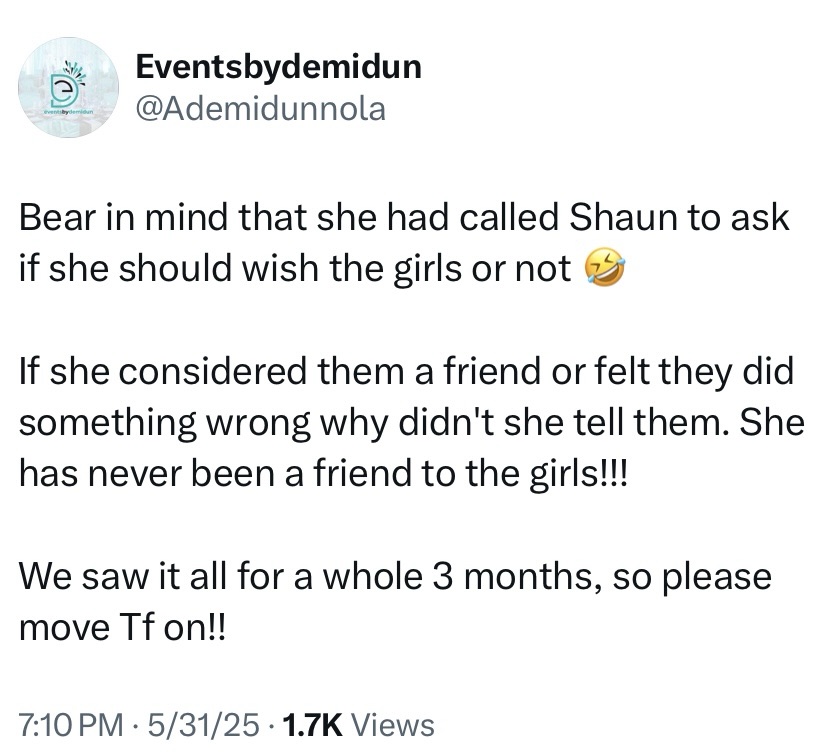This screenshot has width=828, height=754.
Task: Open the Eventsbydemidun profile avatar
Action: pyautogui.click(x=68, y=88)
